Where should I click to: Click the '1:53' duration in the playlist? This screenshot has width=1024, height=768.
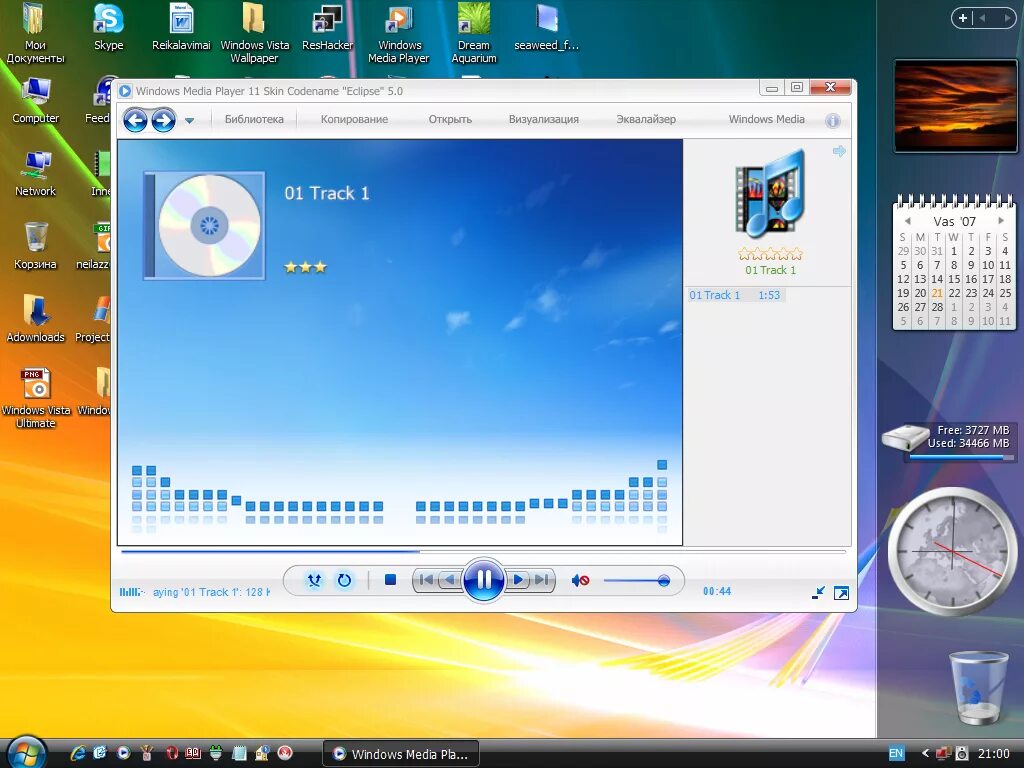[x=769, y=295]
